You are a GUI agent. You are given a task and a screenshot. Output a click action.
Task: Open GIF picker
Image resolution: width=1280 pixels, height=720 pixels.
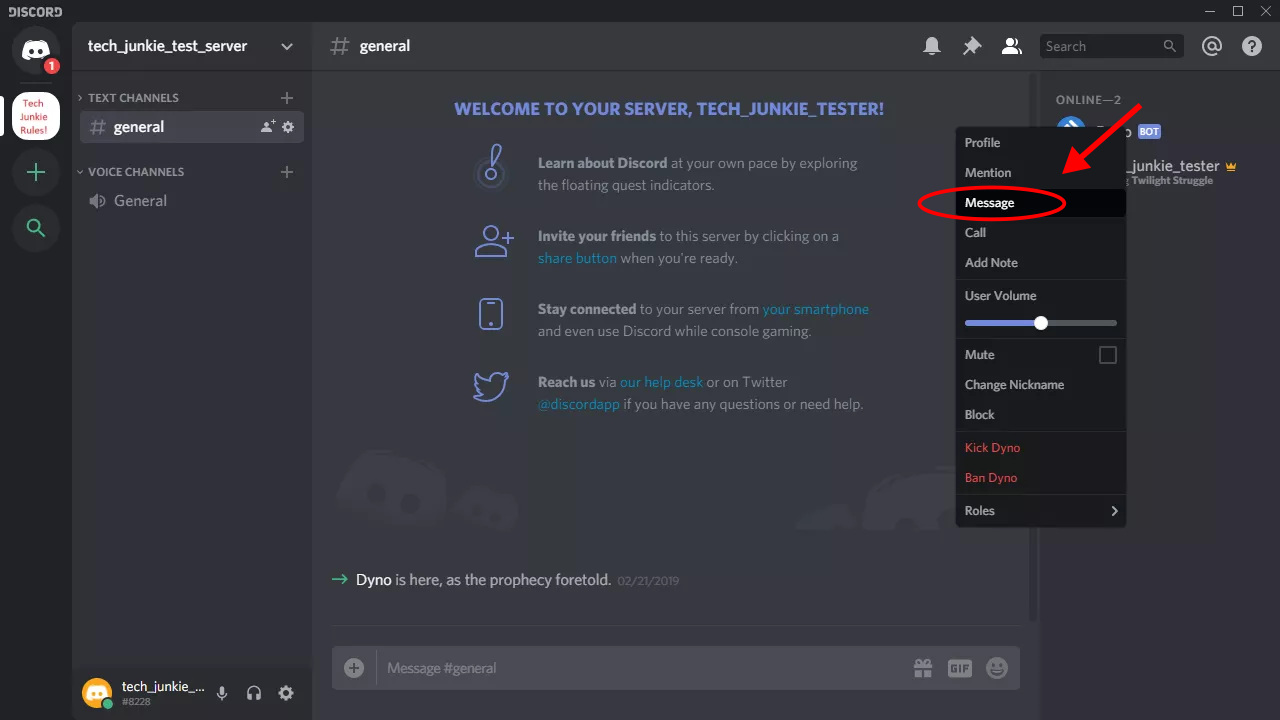pos(960,668)
